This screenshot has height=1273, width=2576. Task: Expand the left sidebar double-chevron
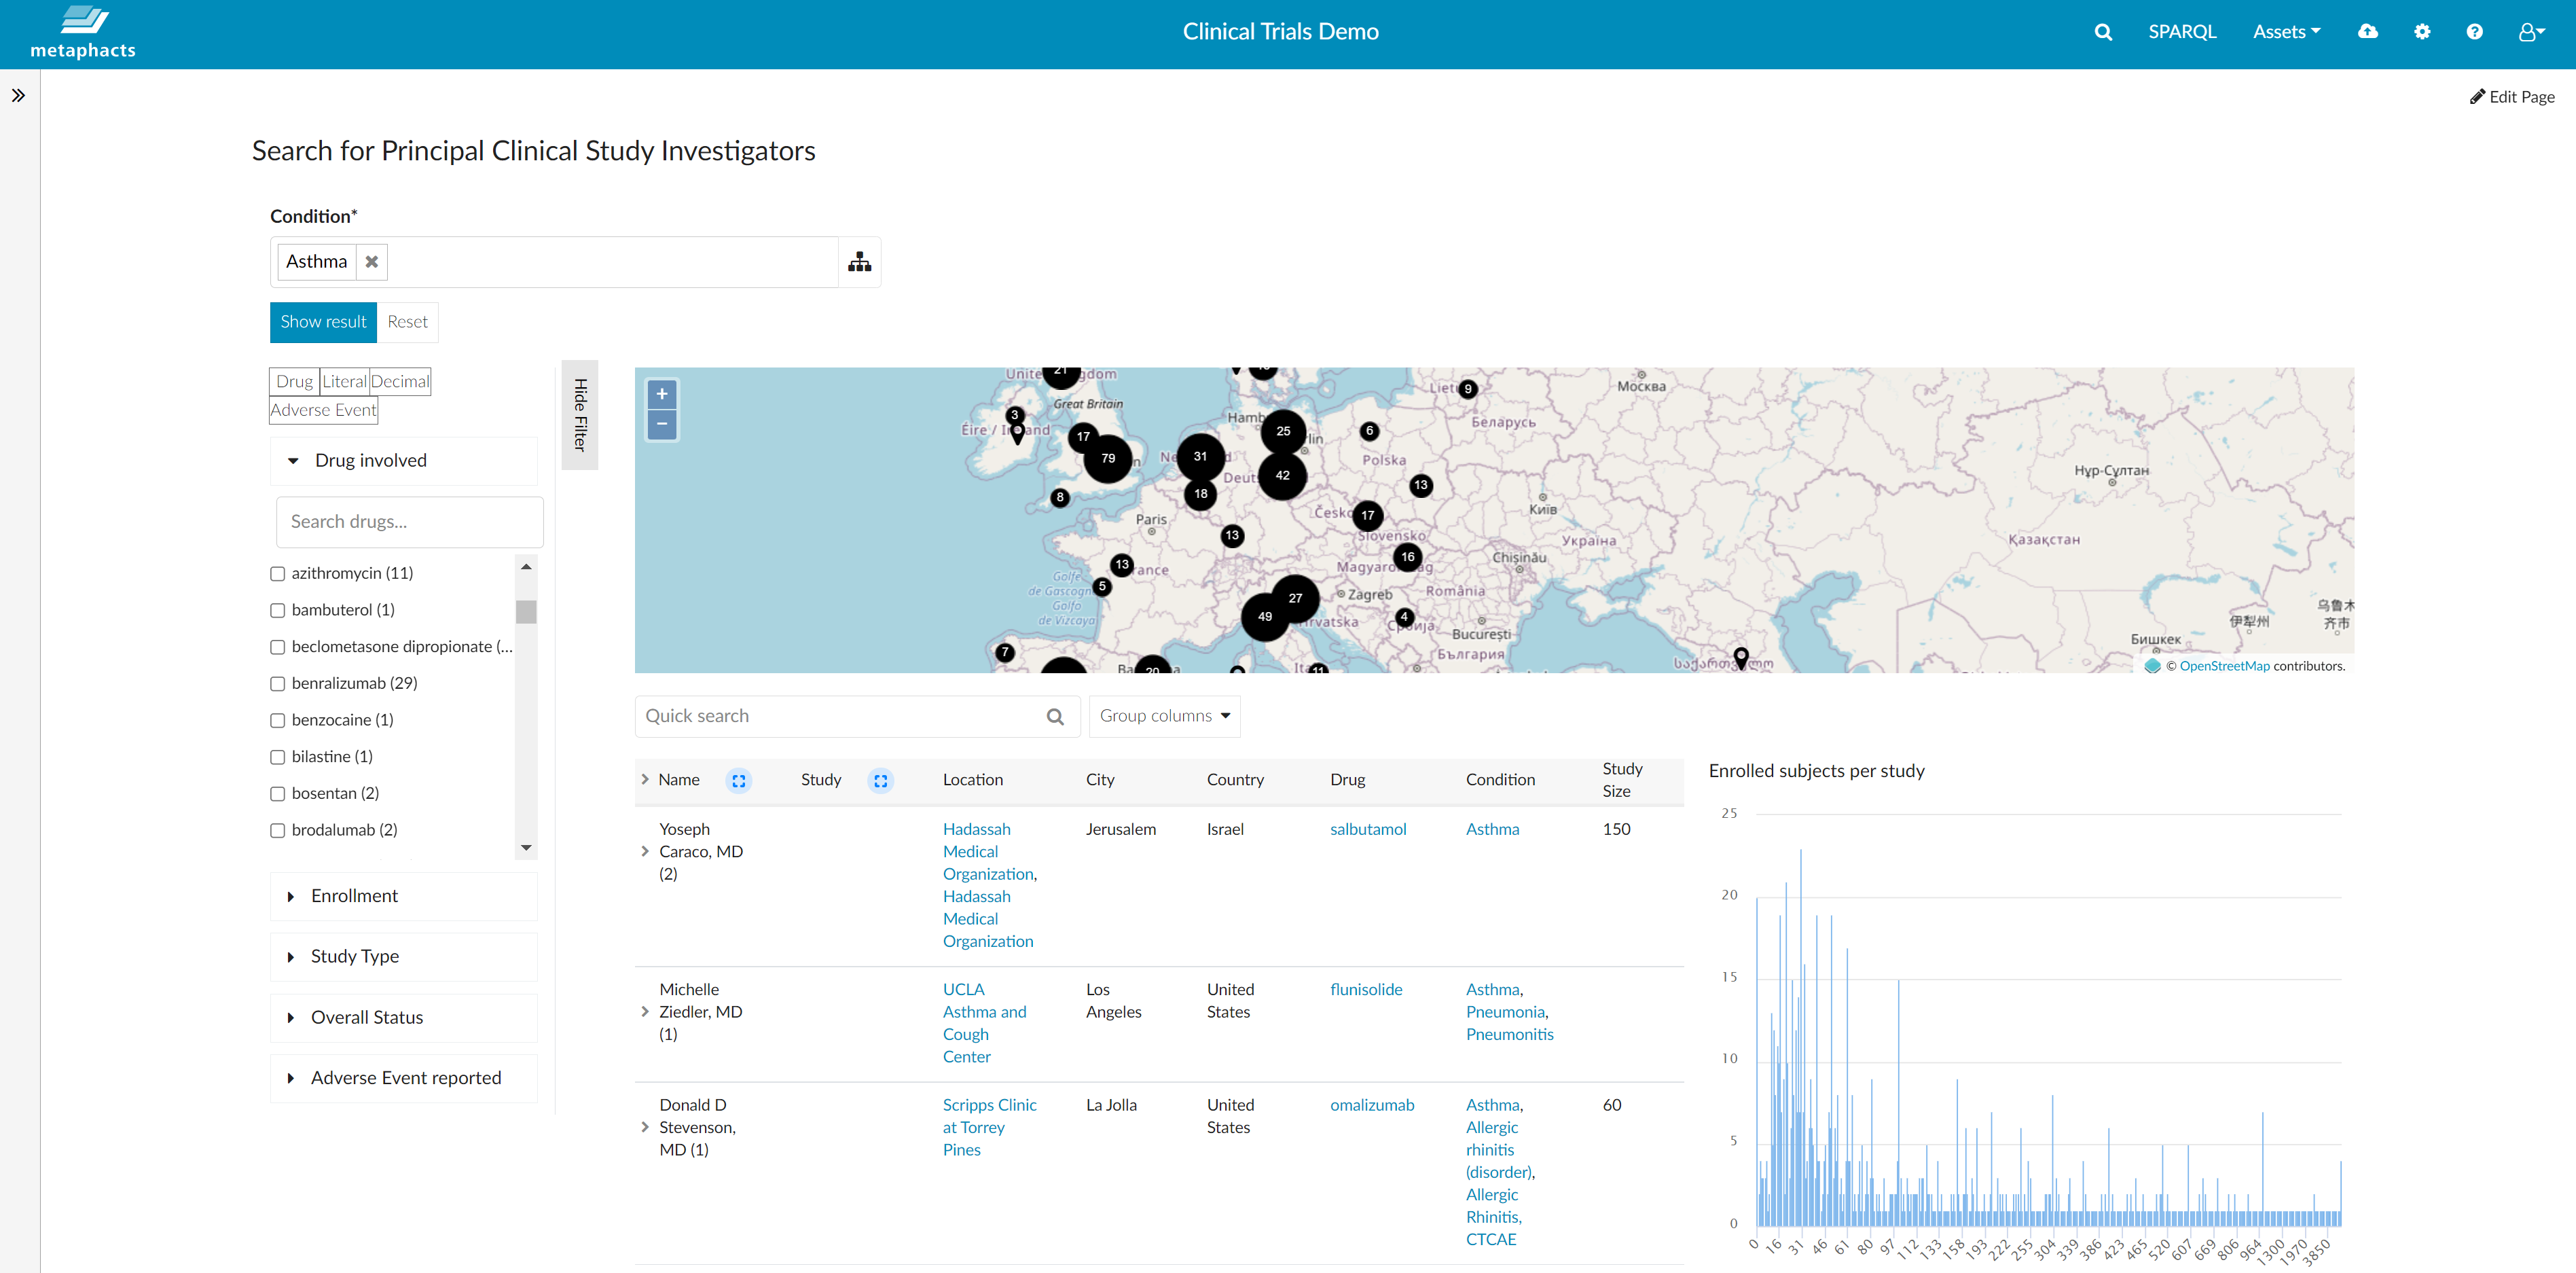click(x=18, y=96)
